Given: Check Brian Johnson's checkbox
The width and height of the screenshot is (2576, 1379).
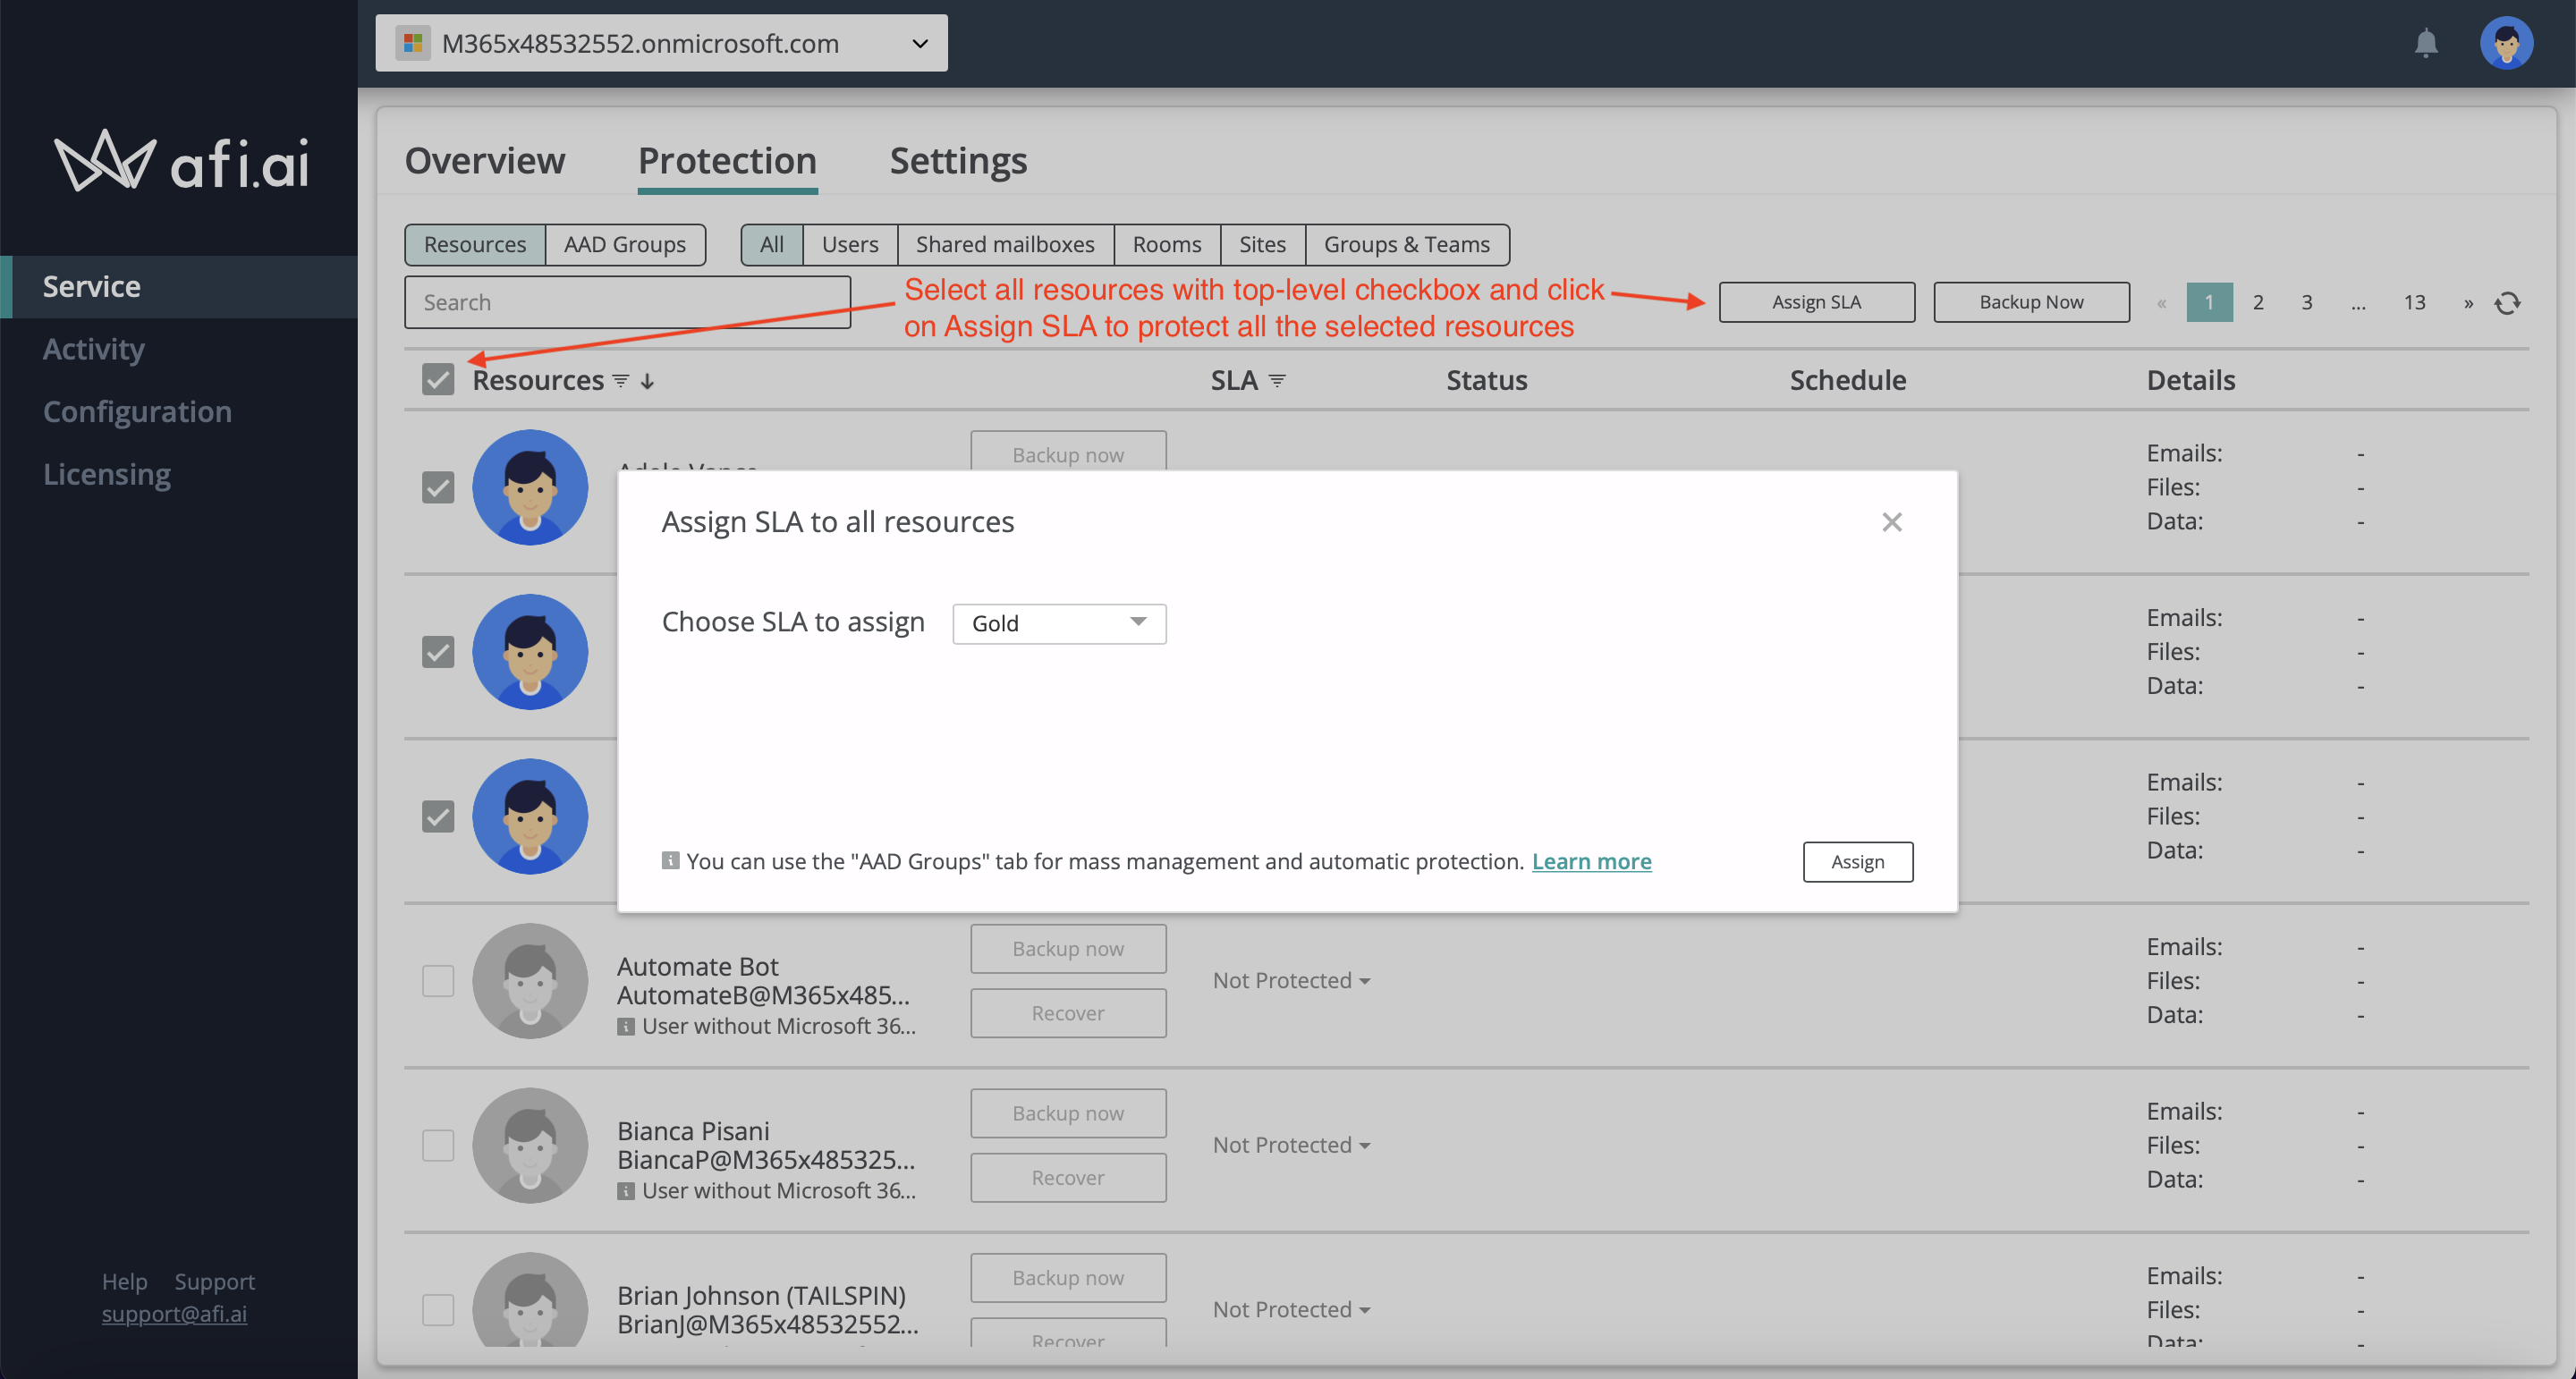Looking at the screenshot, I should click(438, 1310).
